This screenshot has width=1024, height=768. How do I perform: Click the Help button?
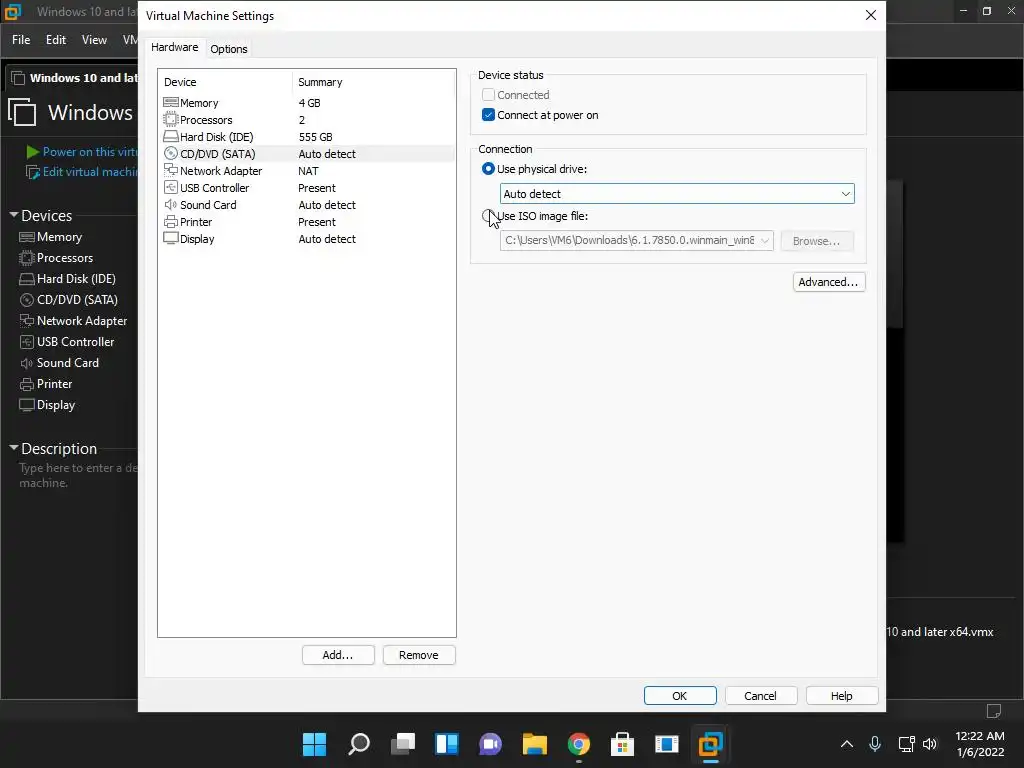pyautogui.click(x=842, y=696)
